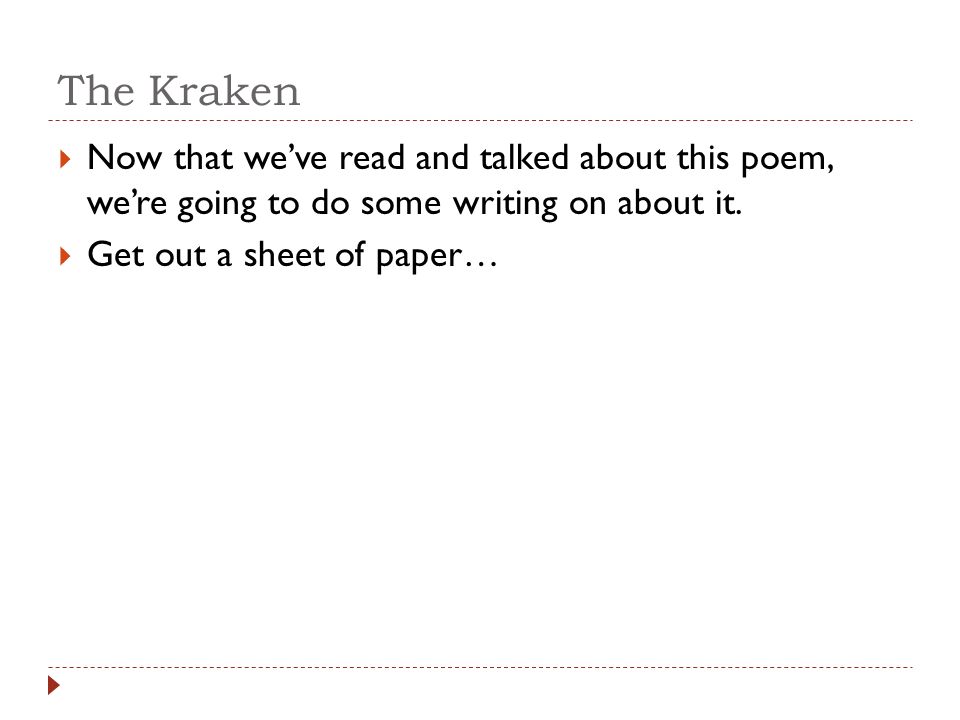Click the dashed line above the footer

click(480, 667)
